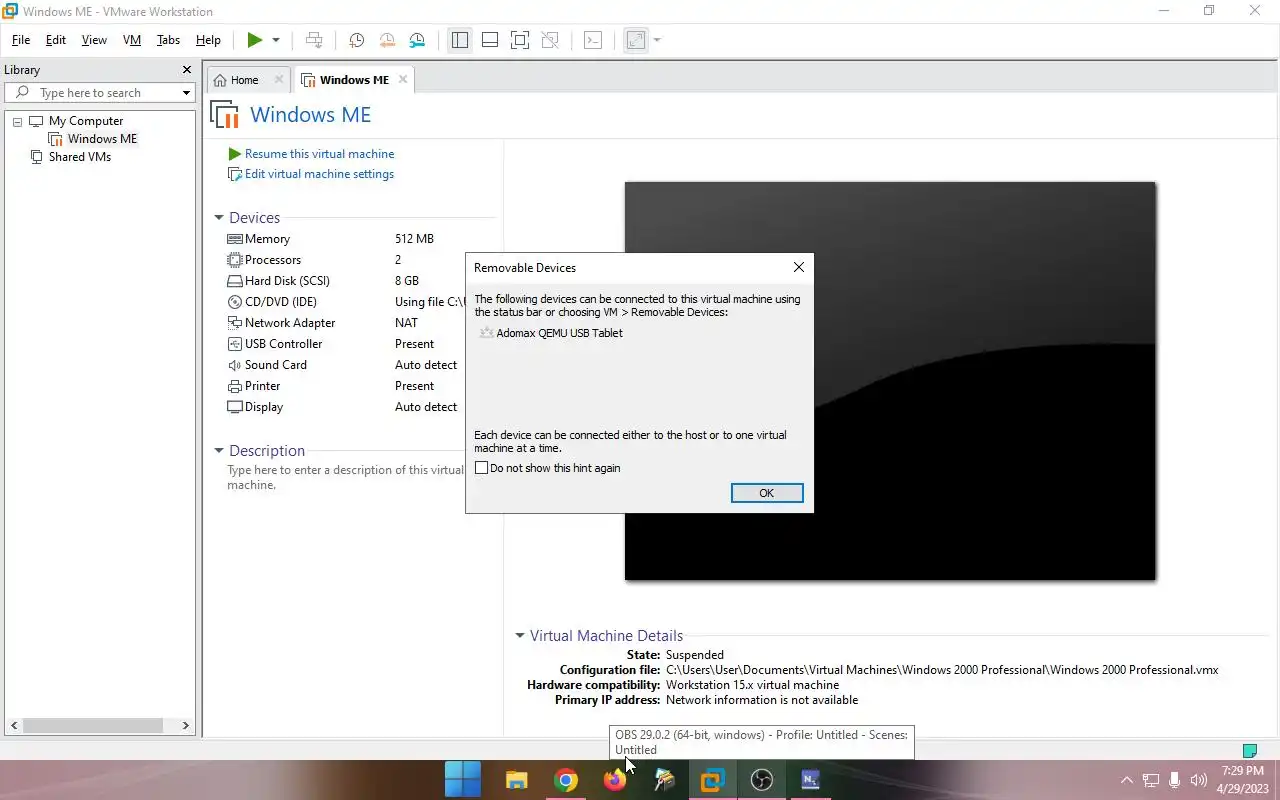Image resolution: width=1280 pixels, height=800 pixels.
Task: Click OK in Removable Devices dialog
Action: 767,493
